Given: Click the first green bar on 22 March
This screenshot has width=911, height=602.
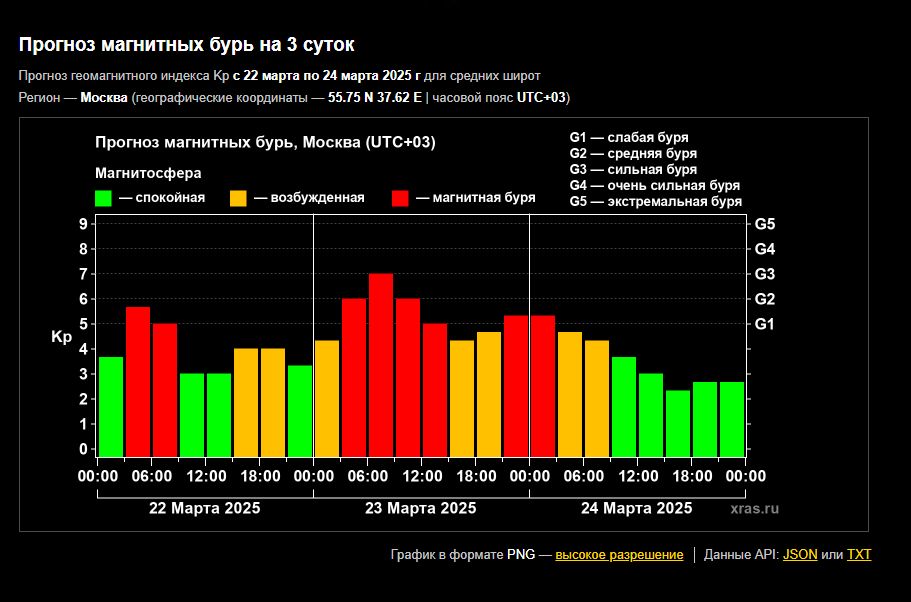Looking at the screenshot, I should coord(111,405).
